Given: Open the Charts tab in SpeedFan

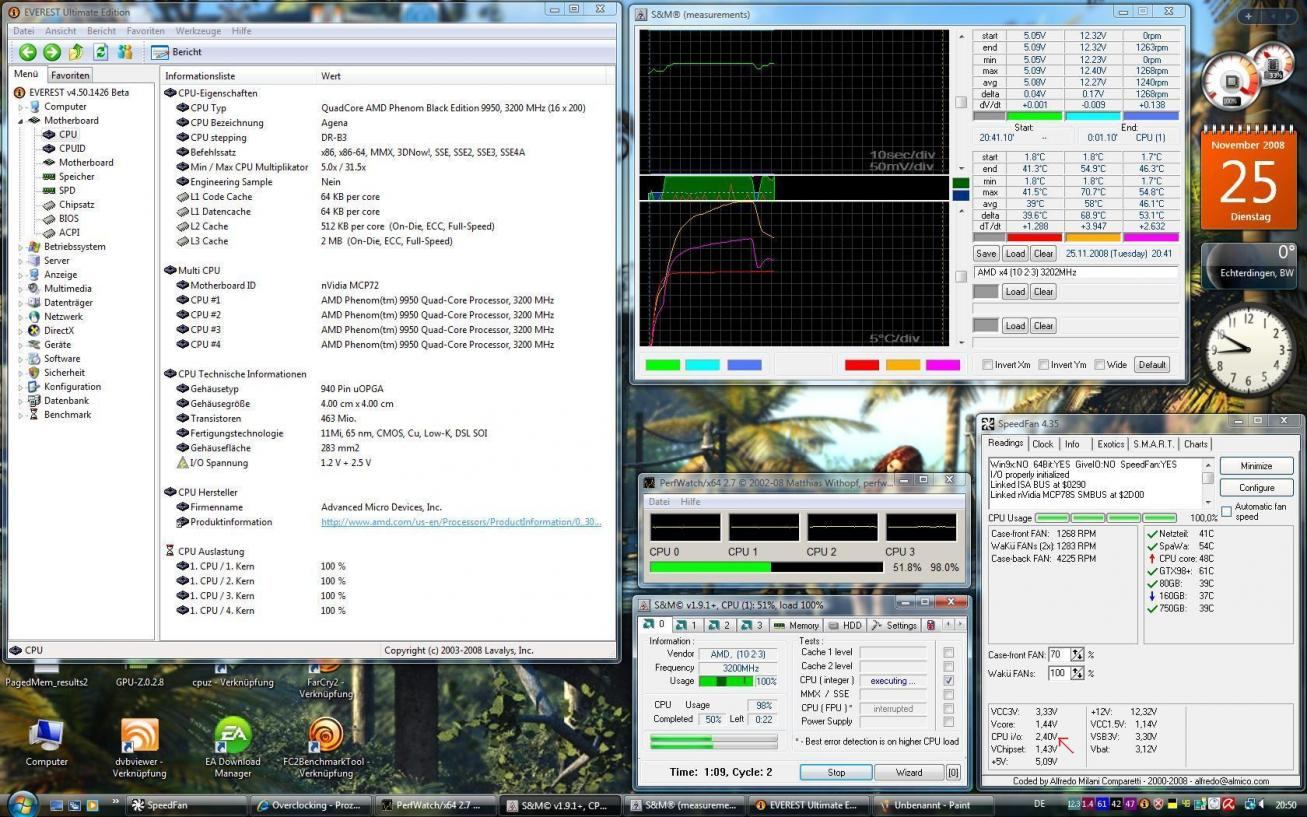Looking at the screenshot, I should tap(1195, 444).
